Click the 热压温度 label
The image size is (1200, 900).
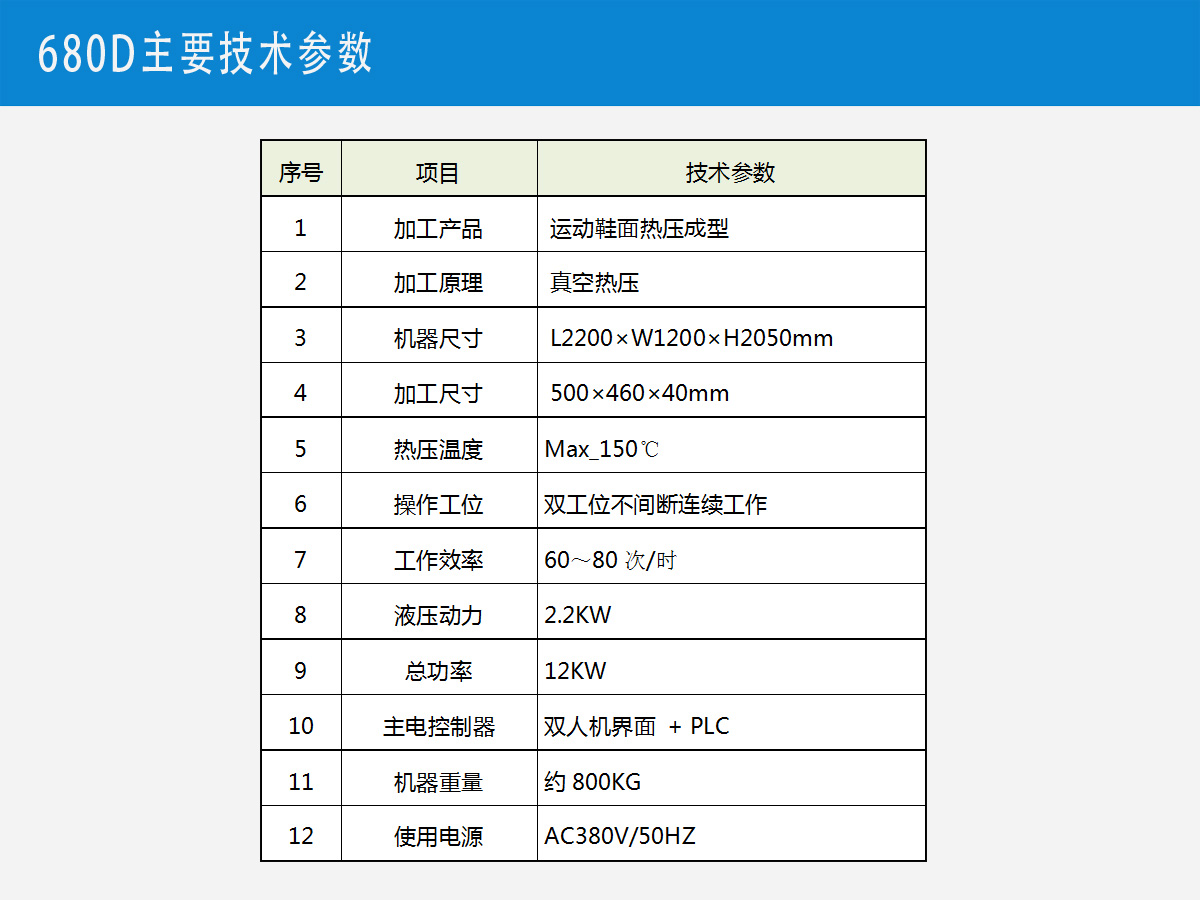[438, 449]
